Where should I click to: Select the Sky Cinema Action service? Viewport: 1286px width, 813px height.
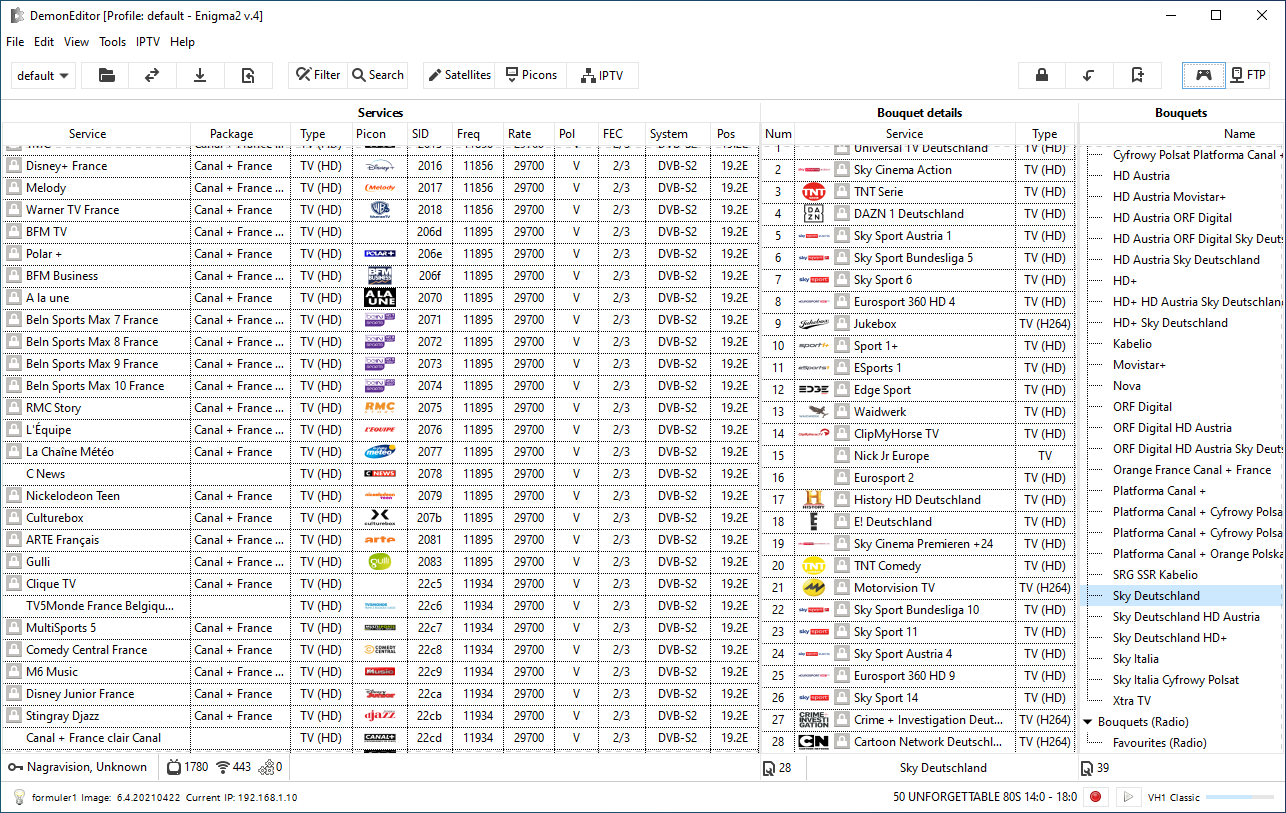(x=918, y=170)
